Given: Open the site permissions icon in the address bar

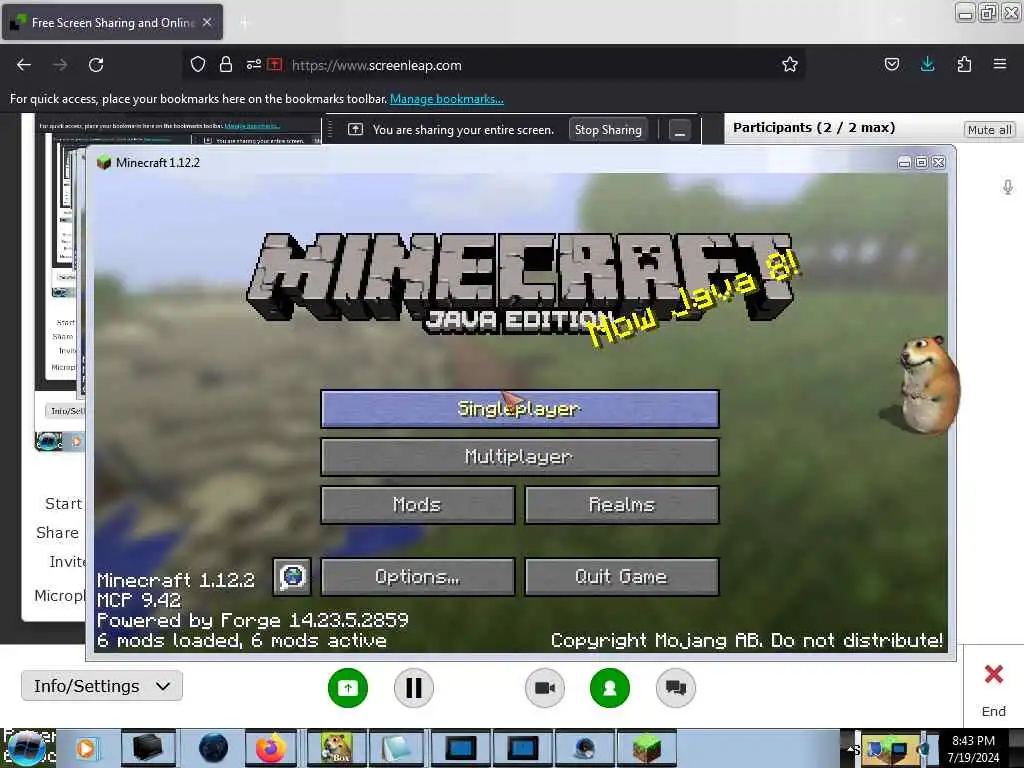Looking at the screenshot, I should pos(254,64).
